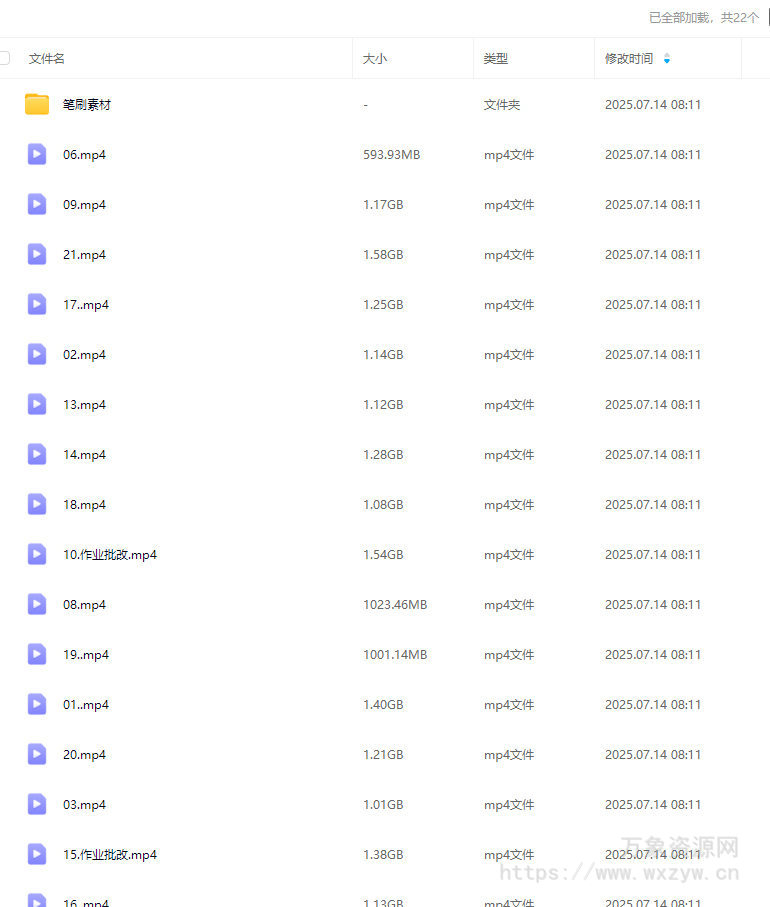This screenshot has height=907, width=770.
Task: Open the file named 13.mp4
Action: point(84,405)
